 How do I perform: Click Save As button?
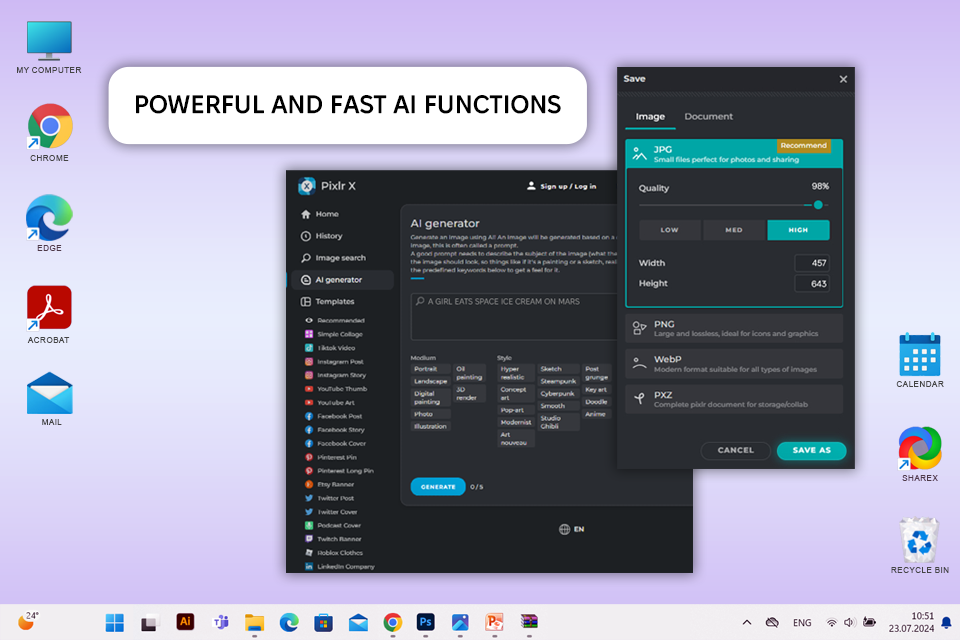pos(811,450)
